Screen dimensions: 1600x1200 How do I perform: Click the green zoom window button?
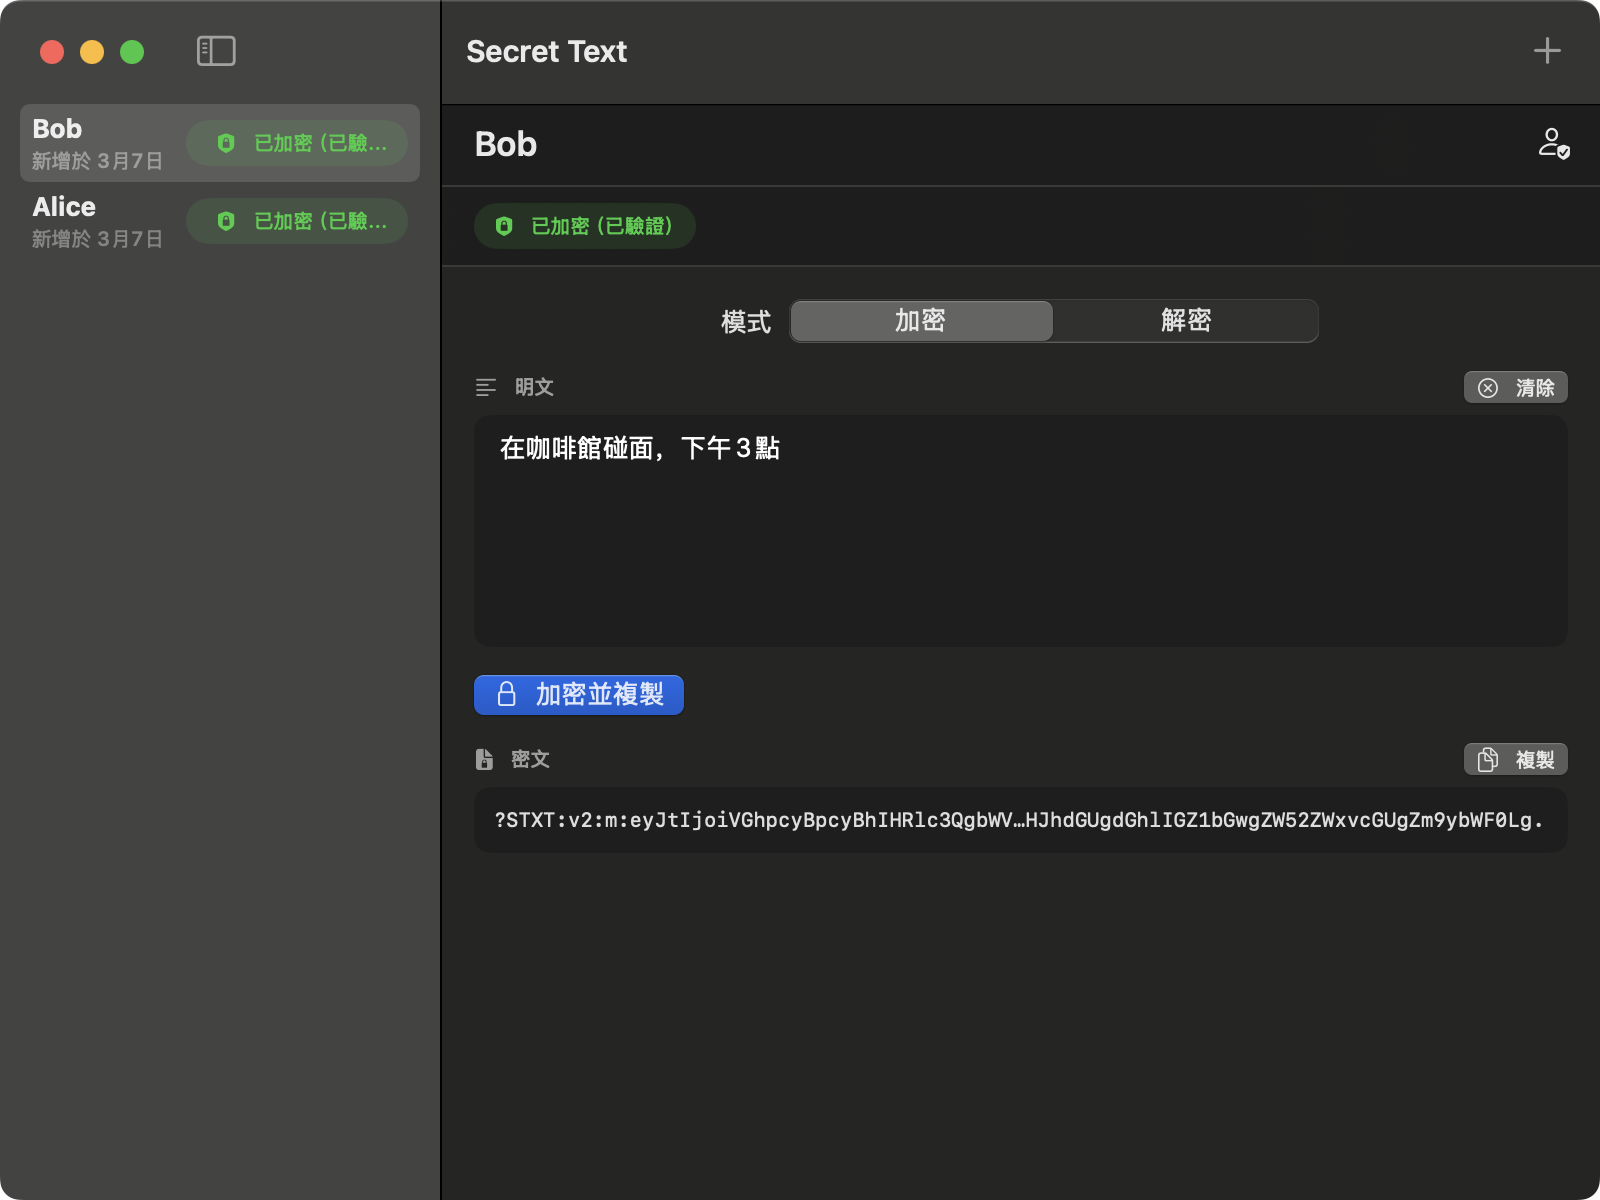[x=132, y=52]
